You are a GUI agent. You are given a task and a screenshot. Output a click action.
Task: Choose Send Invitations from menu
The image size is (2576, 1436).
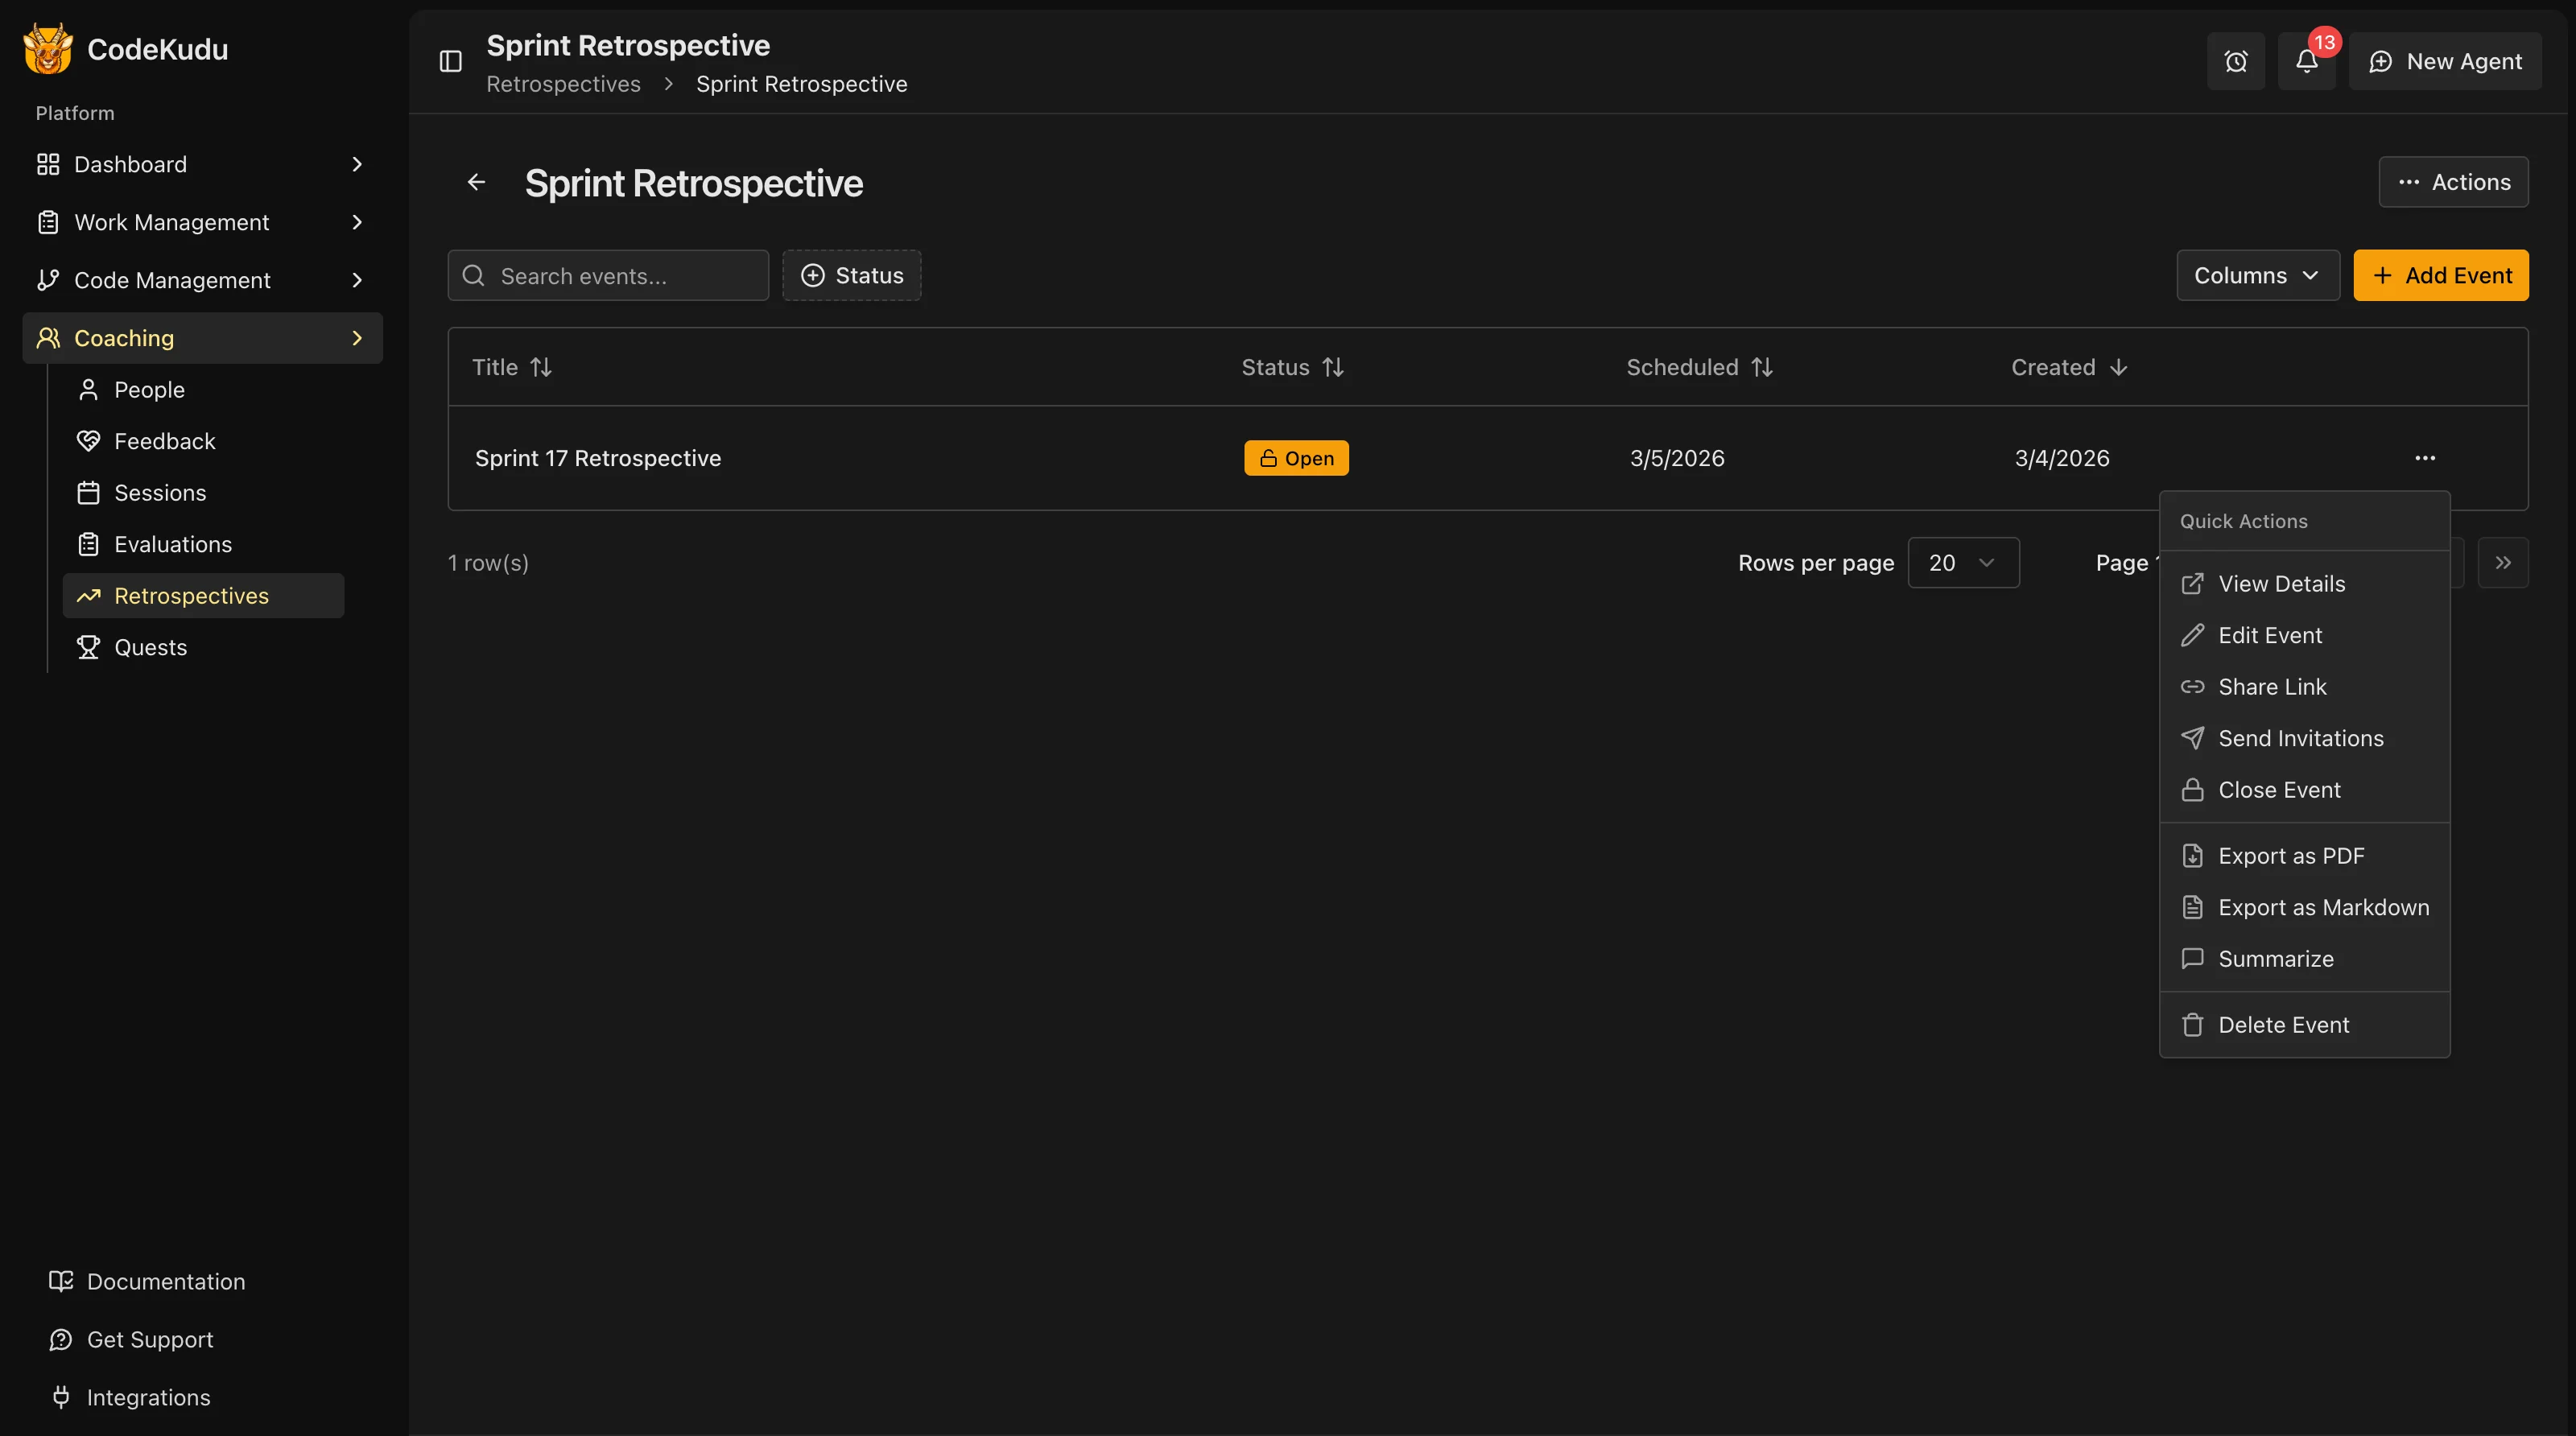pyautogui.click(x=2300, y=738)
